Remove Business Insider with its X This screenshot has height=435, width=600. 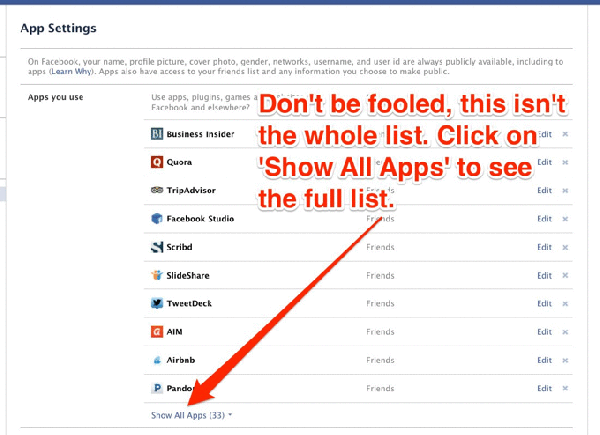coord(565,134)
